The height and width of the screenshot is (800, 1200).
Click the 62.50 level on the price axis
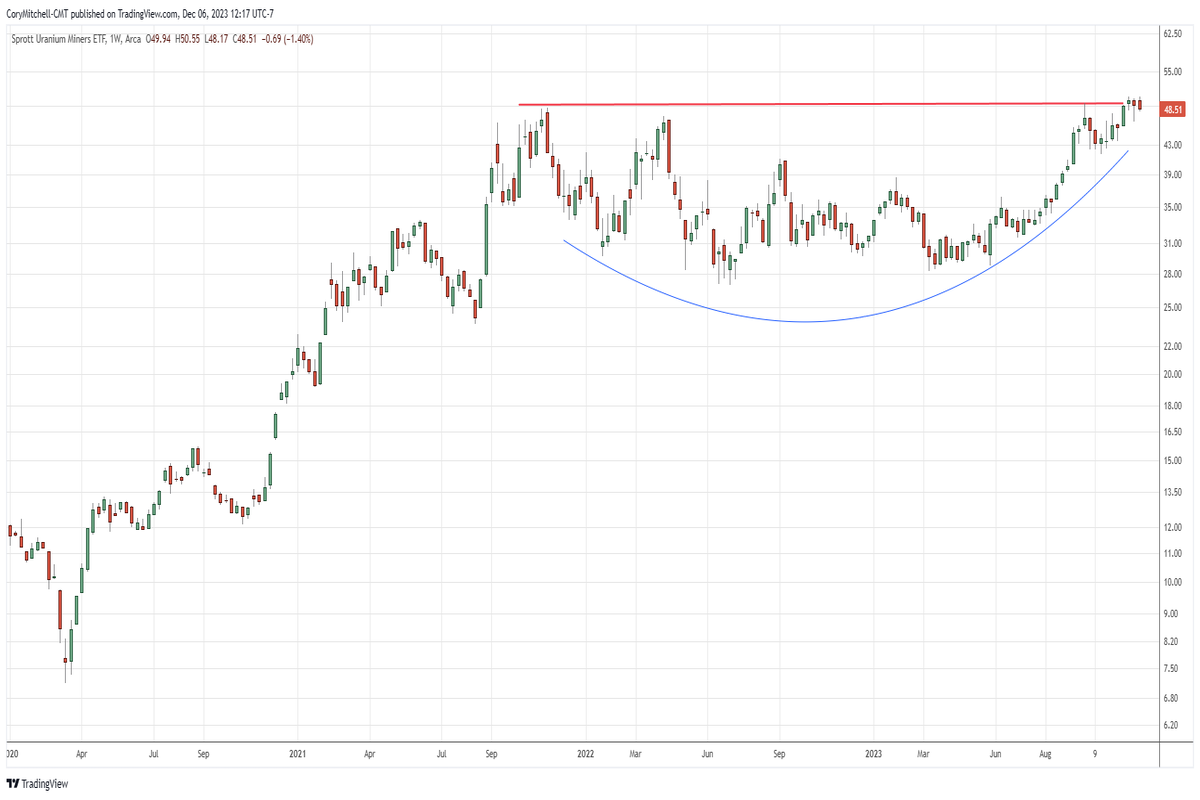1173,33
